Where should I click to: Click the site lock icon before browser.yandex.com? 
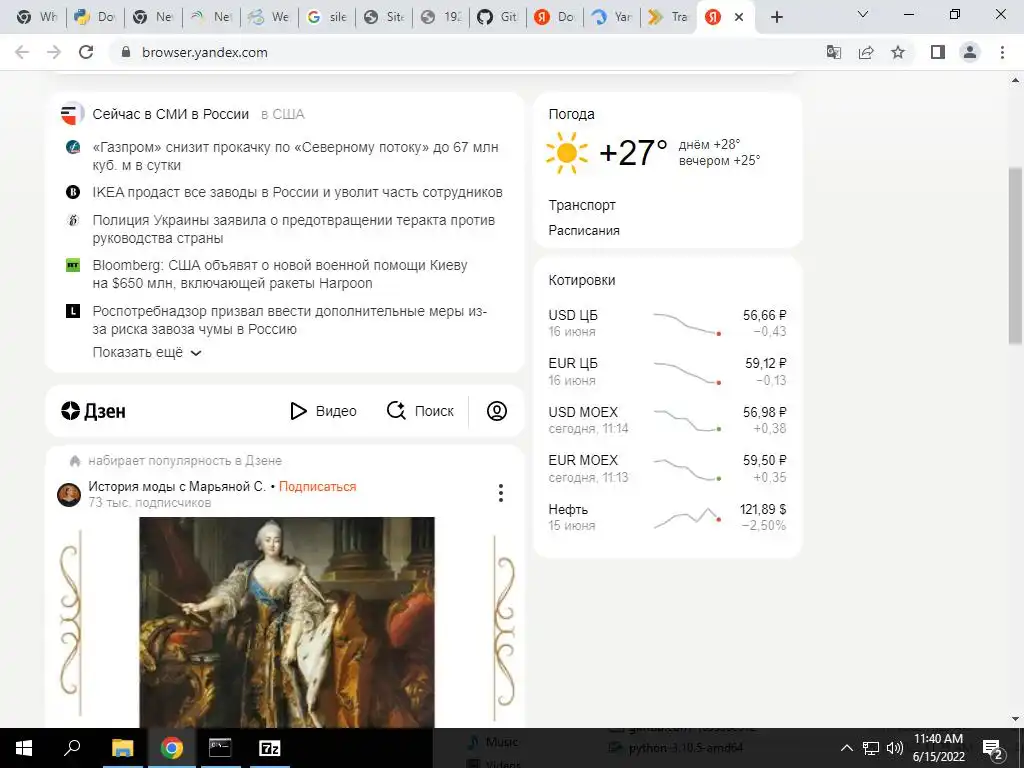[126, 52]
